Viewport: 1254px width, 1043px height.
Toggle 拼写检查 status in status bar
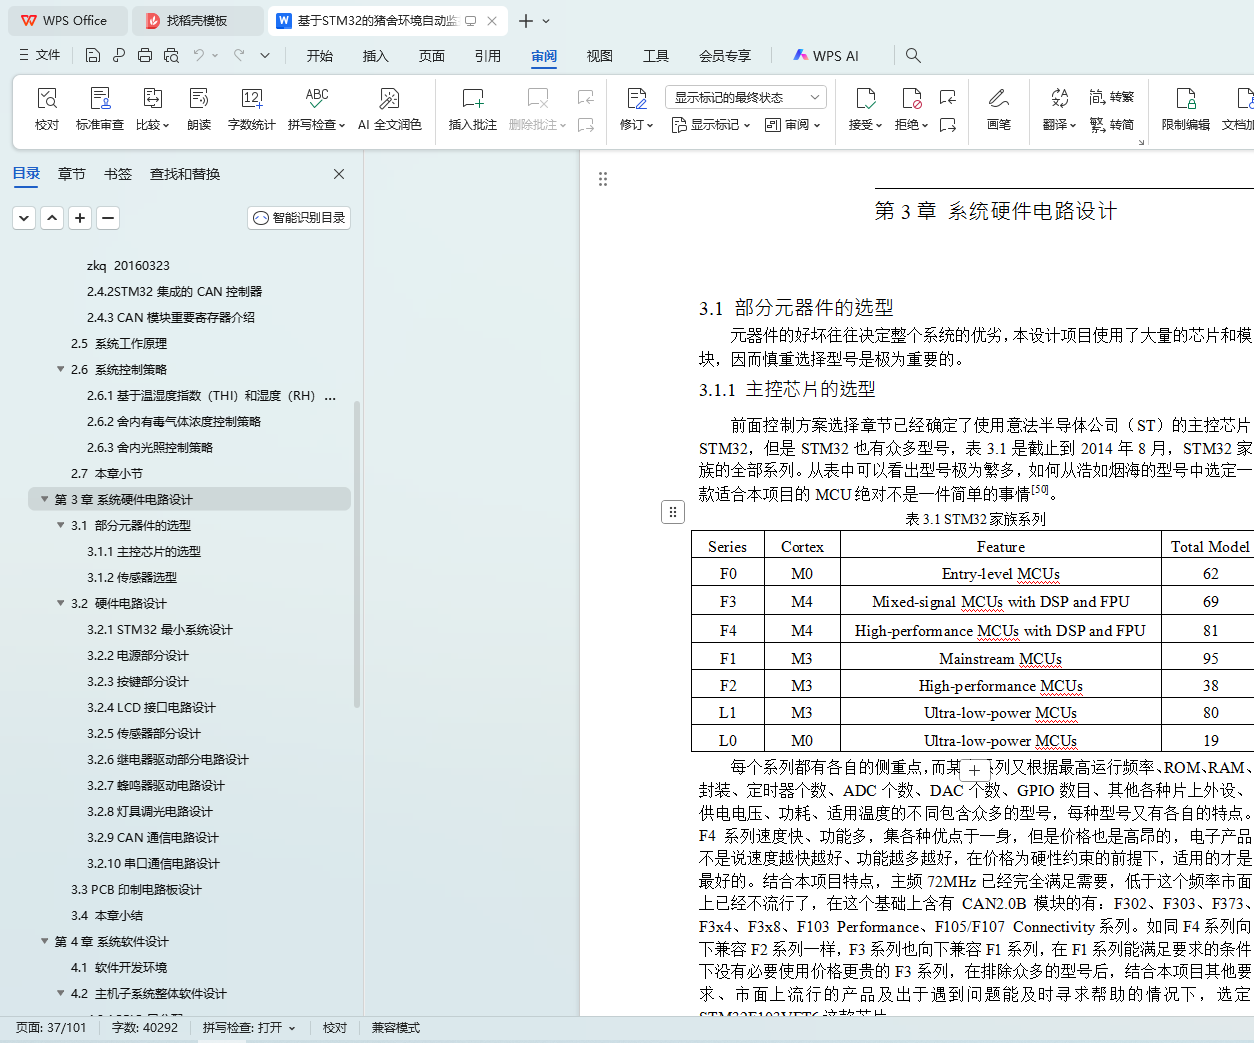tap(249, 1028)
